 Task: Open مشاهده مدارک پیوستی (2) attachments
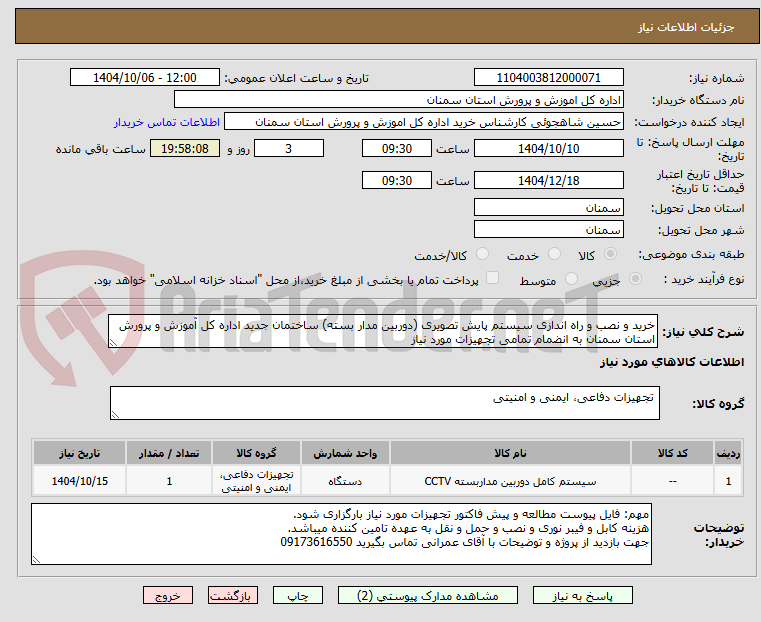[x=428, y=595]
